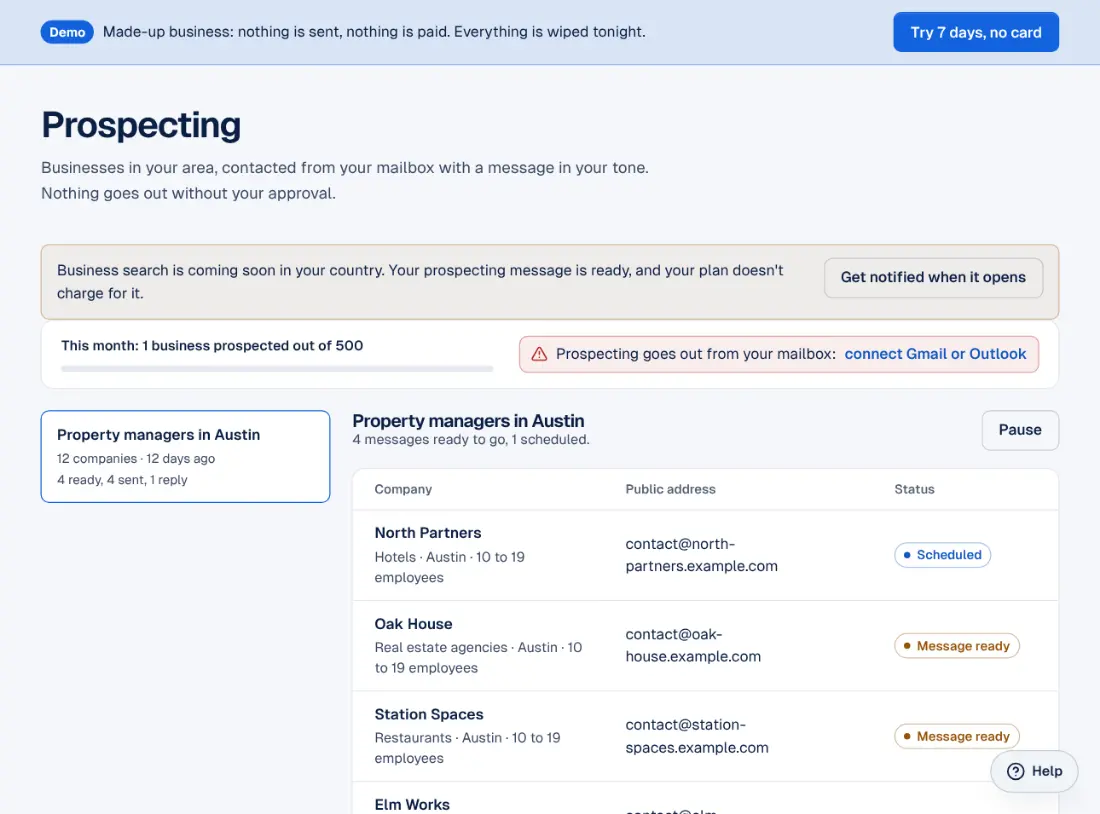This screenshot has width=1100, height=814.
Task: Click 'Made-up business' demo banner text
Action: [x=374, y=32]
